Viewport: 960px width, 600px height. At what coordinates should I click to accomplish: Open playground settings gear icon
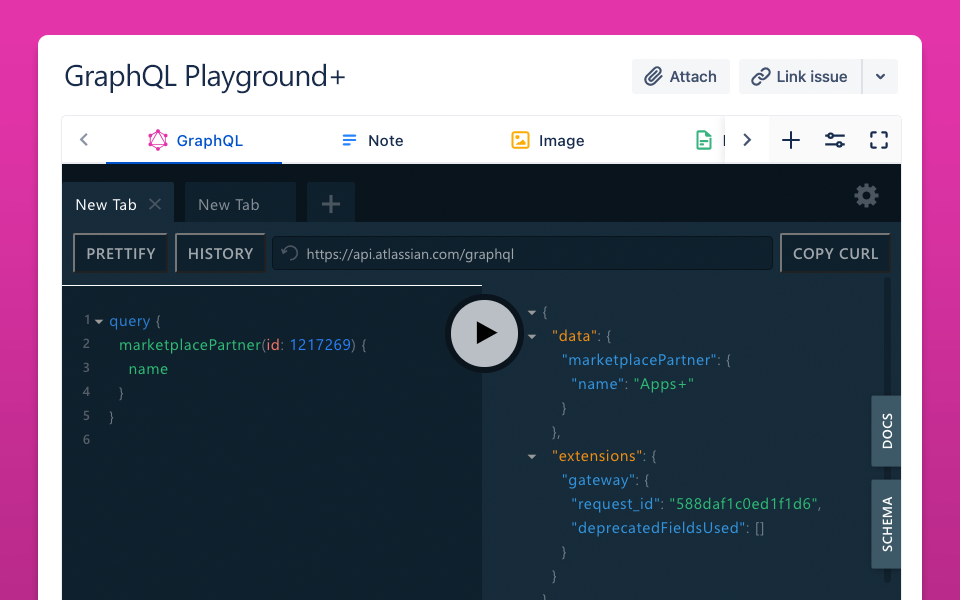[x=866, y=196]
